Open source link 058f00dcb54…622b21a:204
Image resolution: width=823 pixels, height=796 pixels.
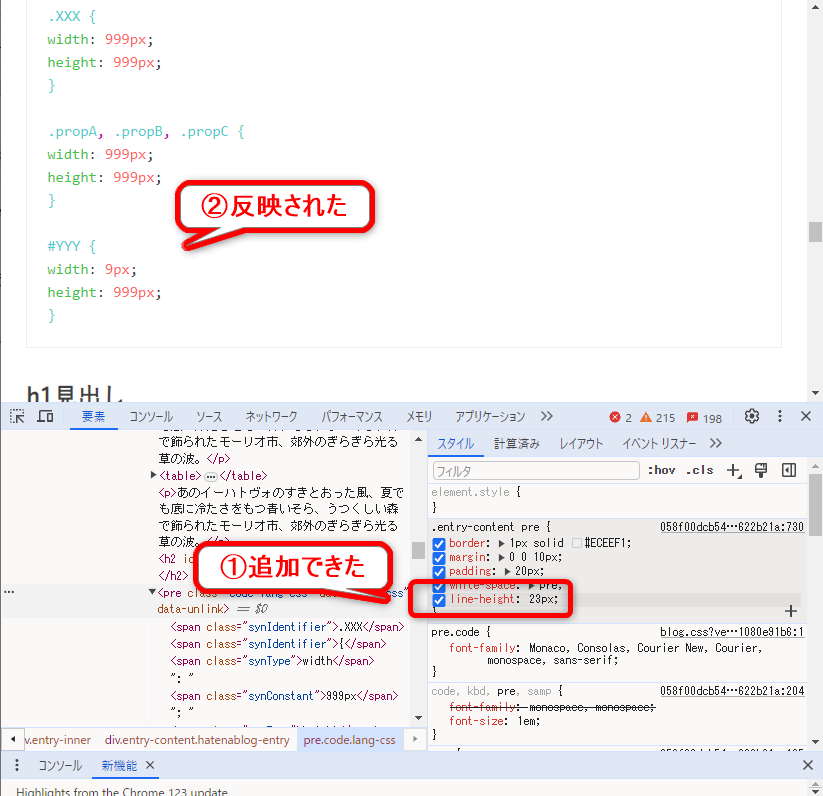[732, 691]
